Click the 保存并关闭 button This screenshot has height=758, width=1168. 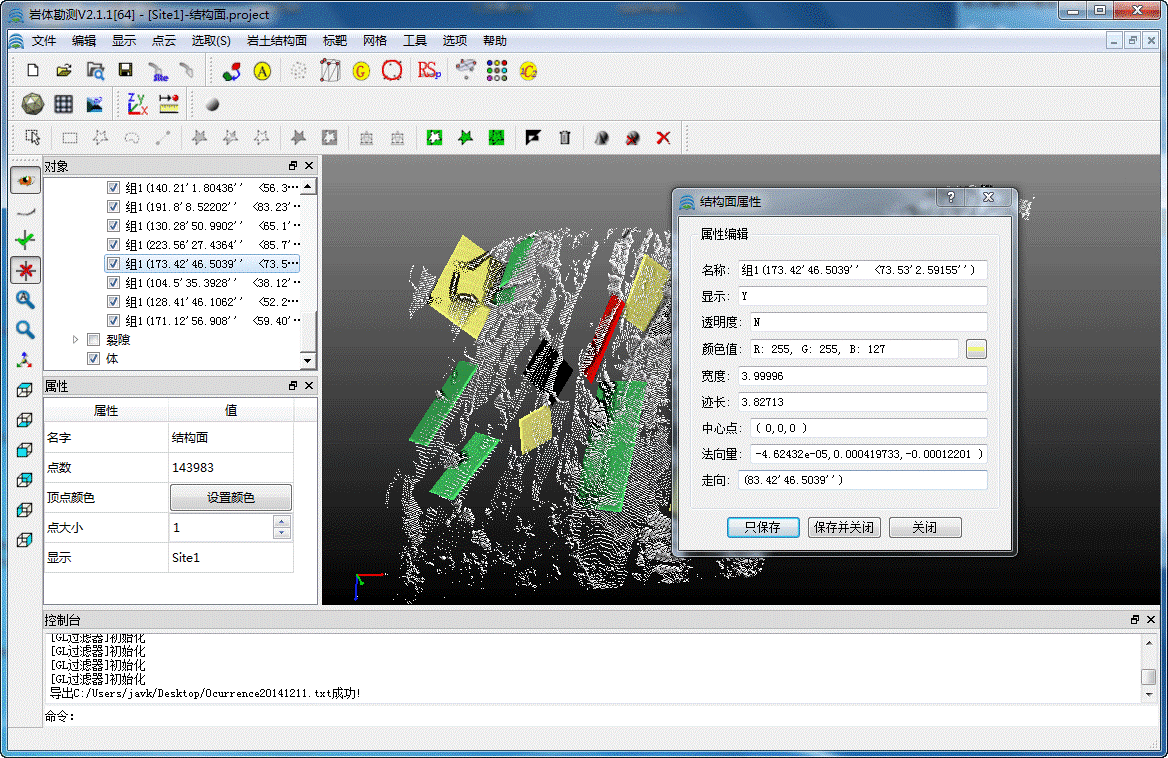tap(844, 527)
